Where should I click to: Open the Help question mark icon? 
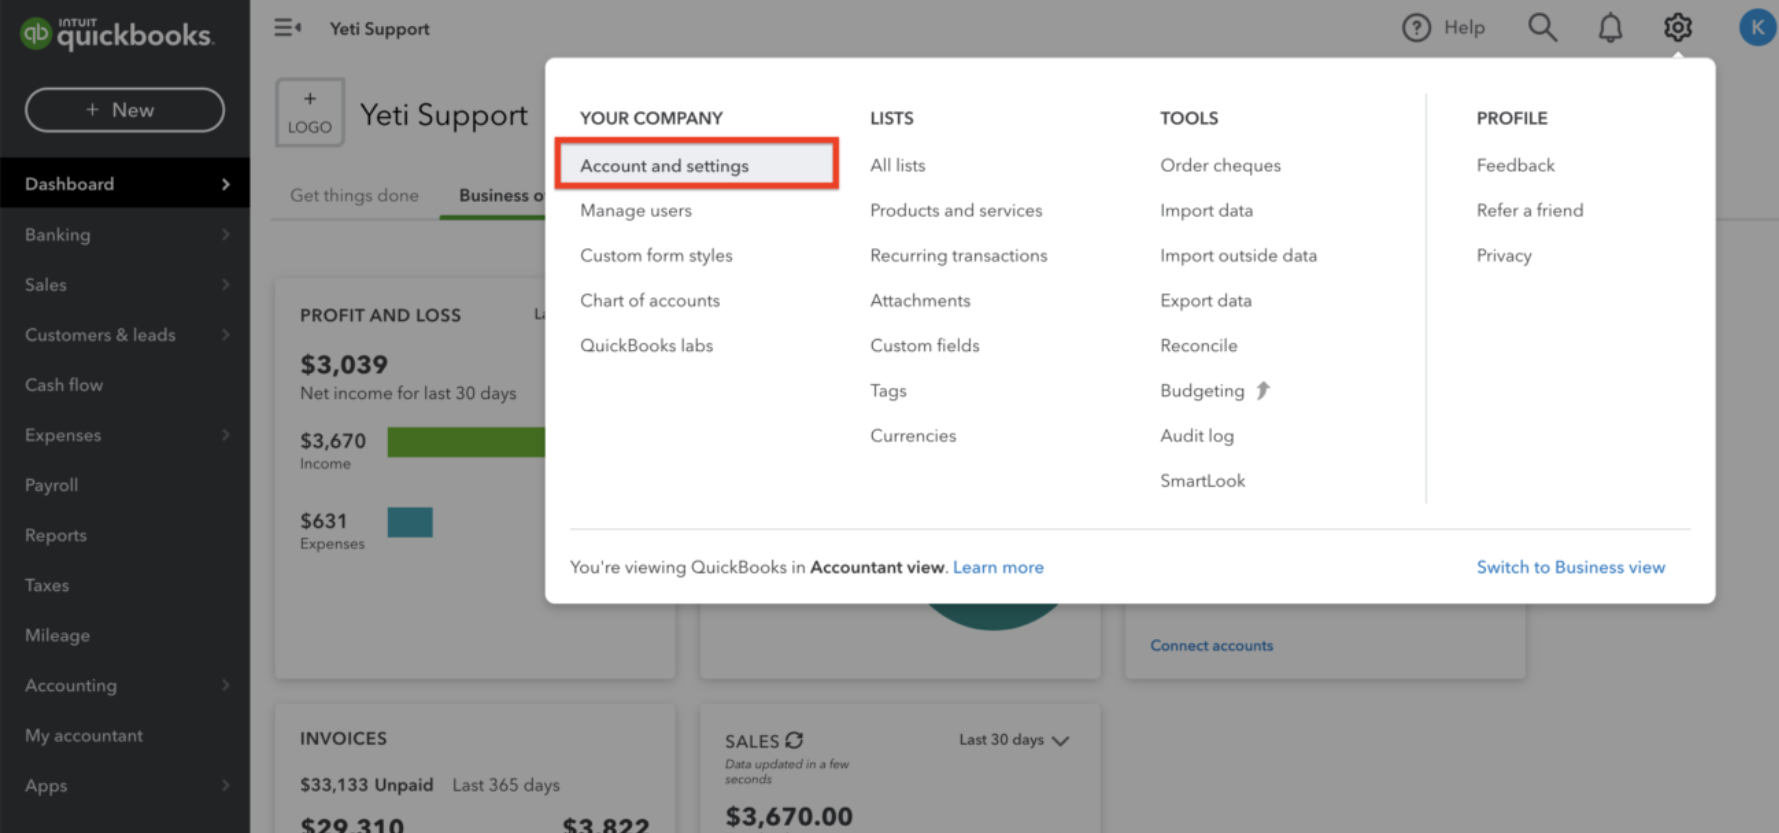tap(1416, 28)
